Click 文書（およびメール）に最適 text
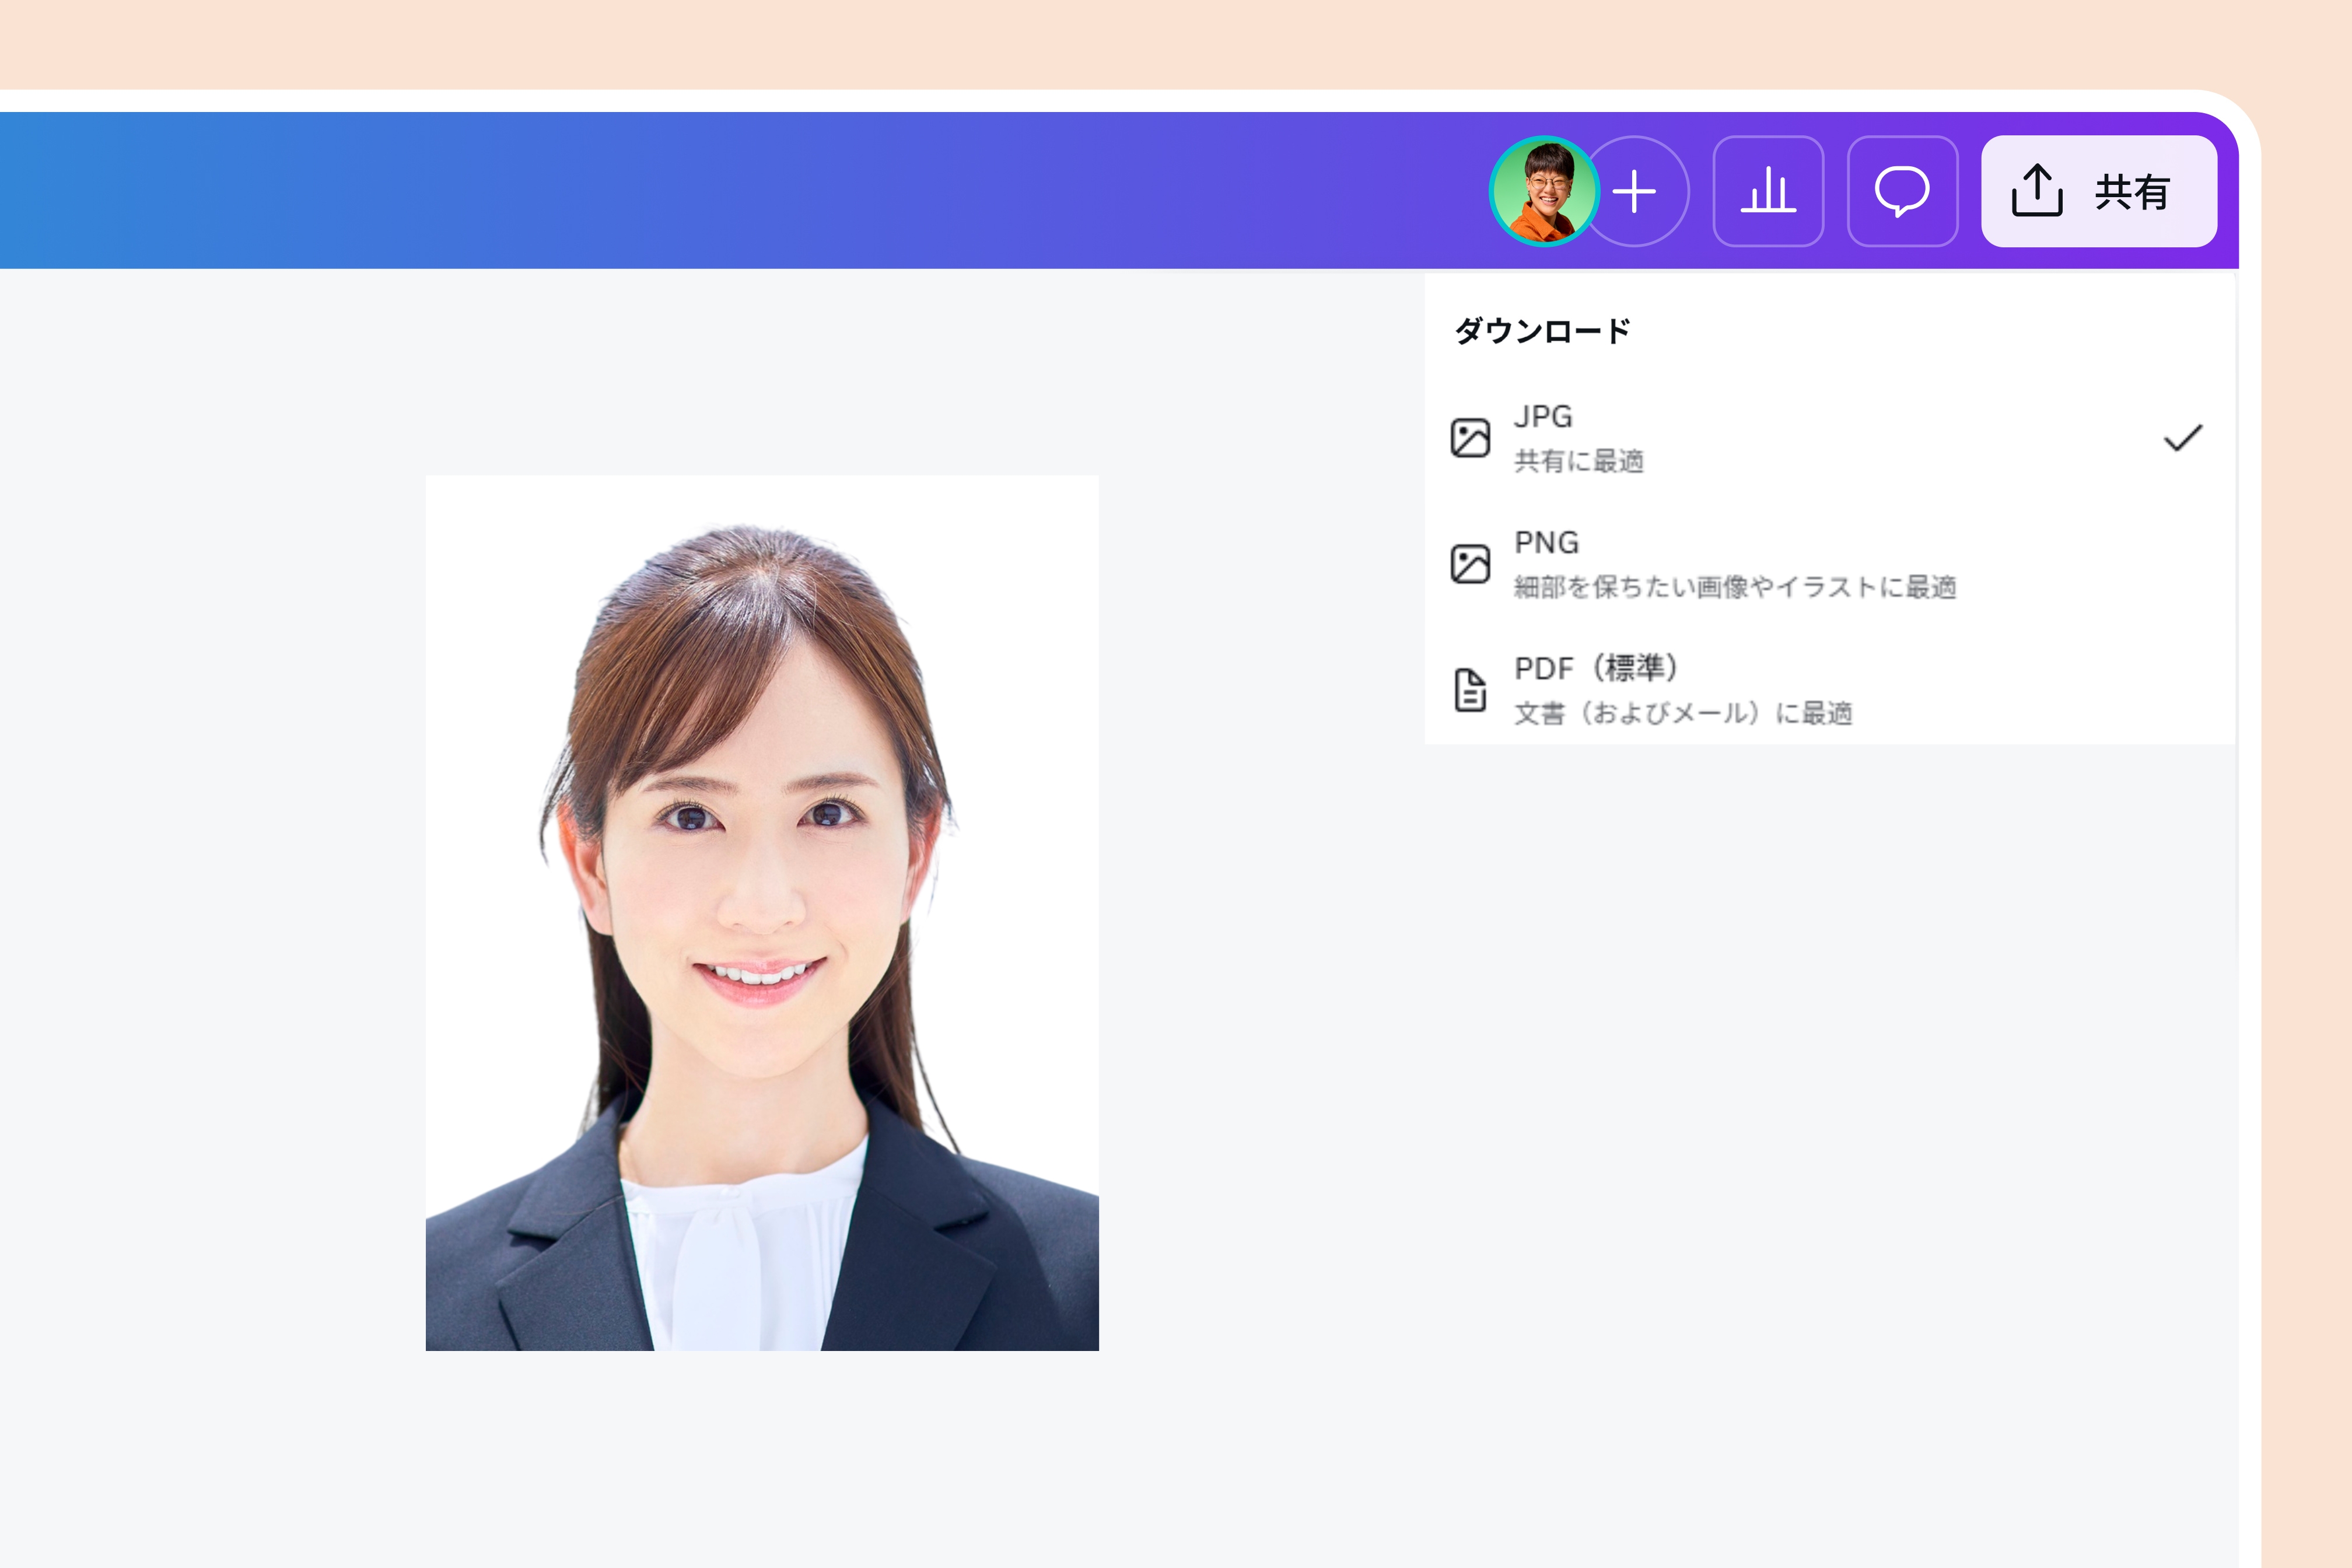 (1683, 713)
